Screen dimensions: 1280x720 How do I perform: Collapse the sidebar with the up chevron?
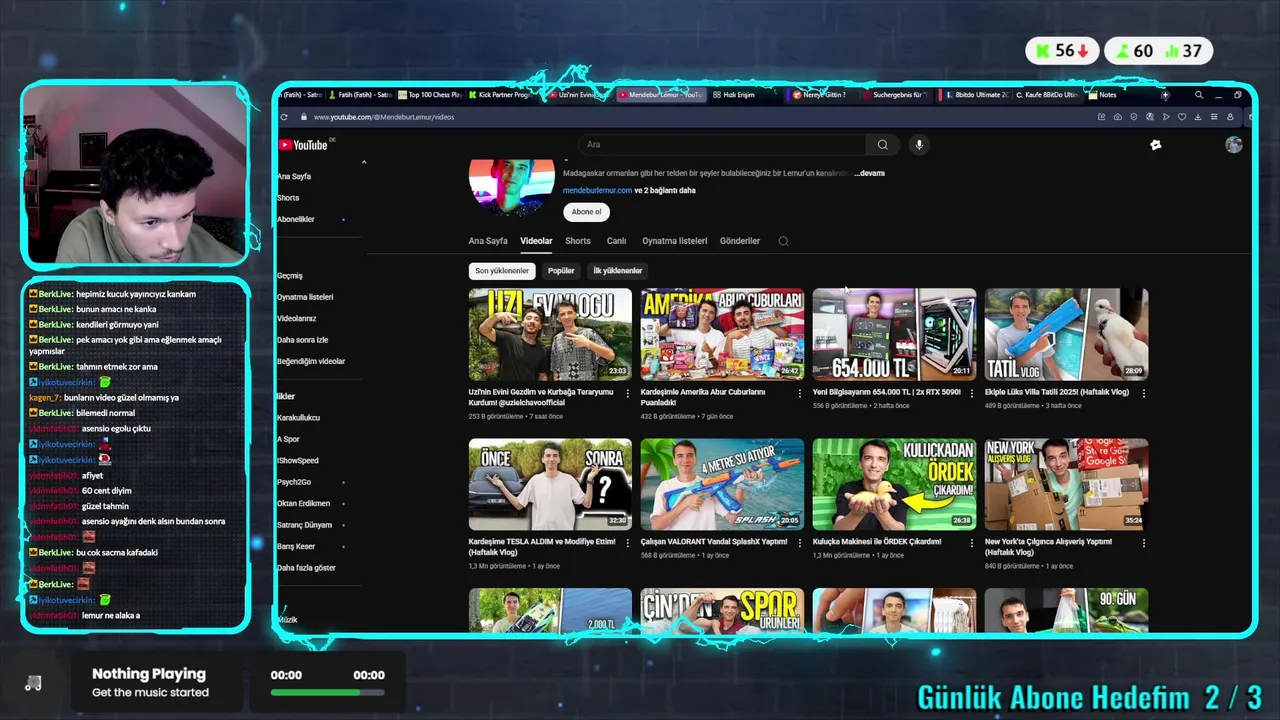364,162
